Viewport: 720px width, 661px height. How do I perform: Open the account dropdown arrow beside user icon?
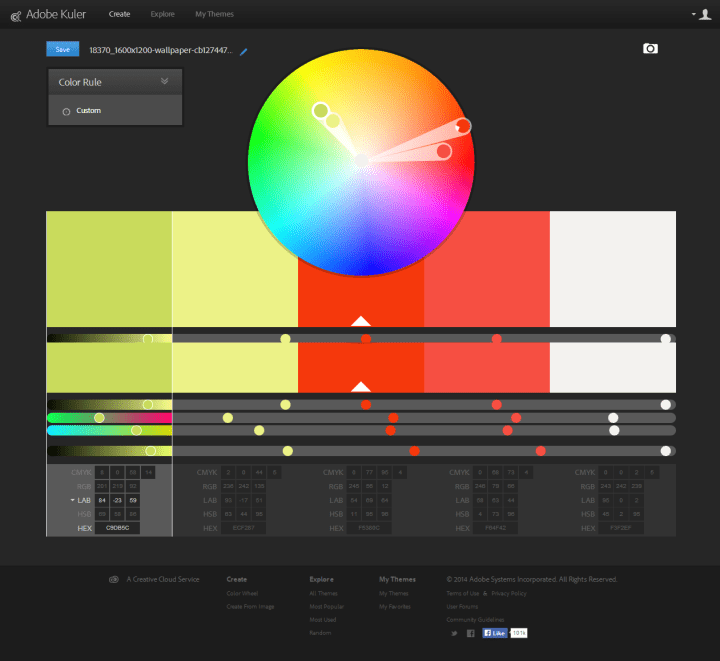tap(693, 14)
